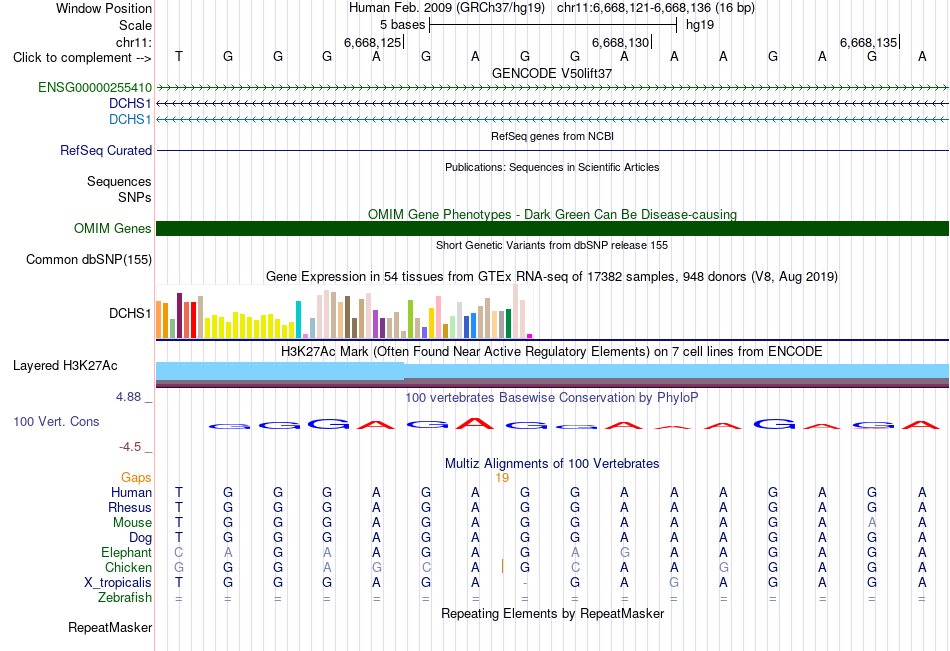The height and width of the screenshot is (651, 950).
Task: Click the Human alignment row label
Action: coord(131,492)
